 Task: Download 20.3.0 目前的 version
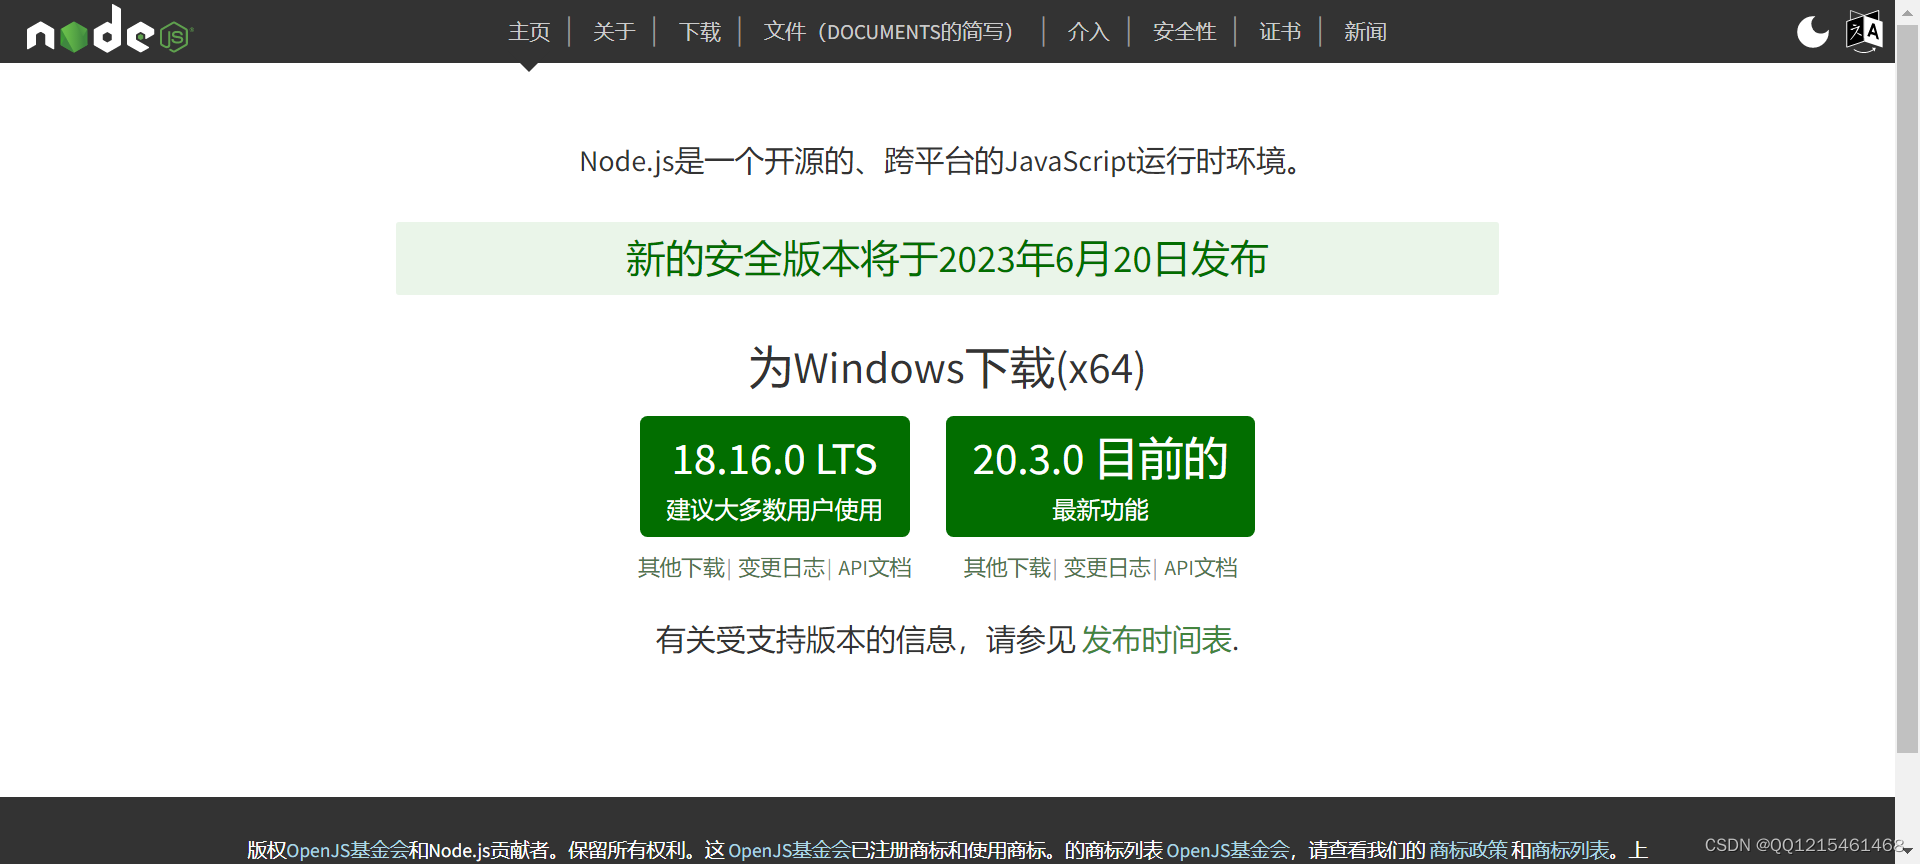[x=1100, y=477]
